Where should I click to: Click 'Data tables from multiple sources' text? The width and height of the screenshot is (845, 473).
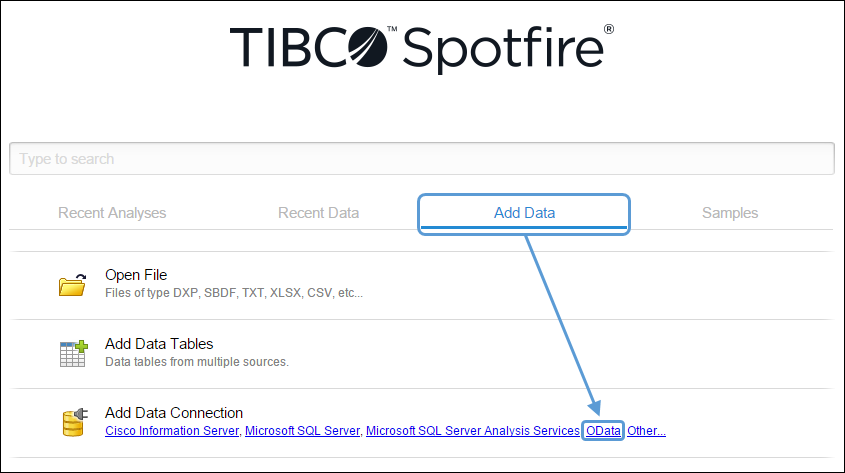coord(197,362)
